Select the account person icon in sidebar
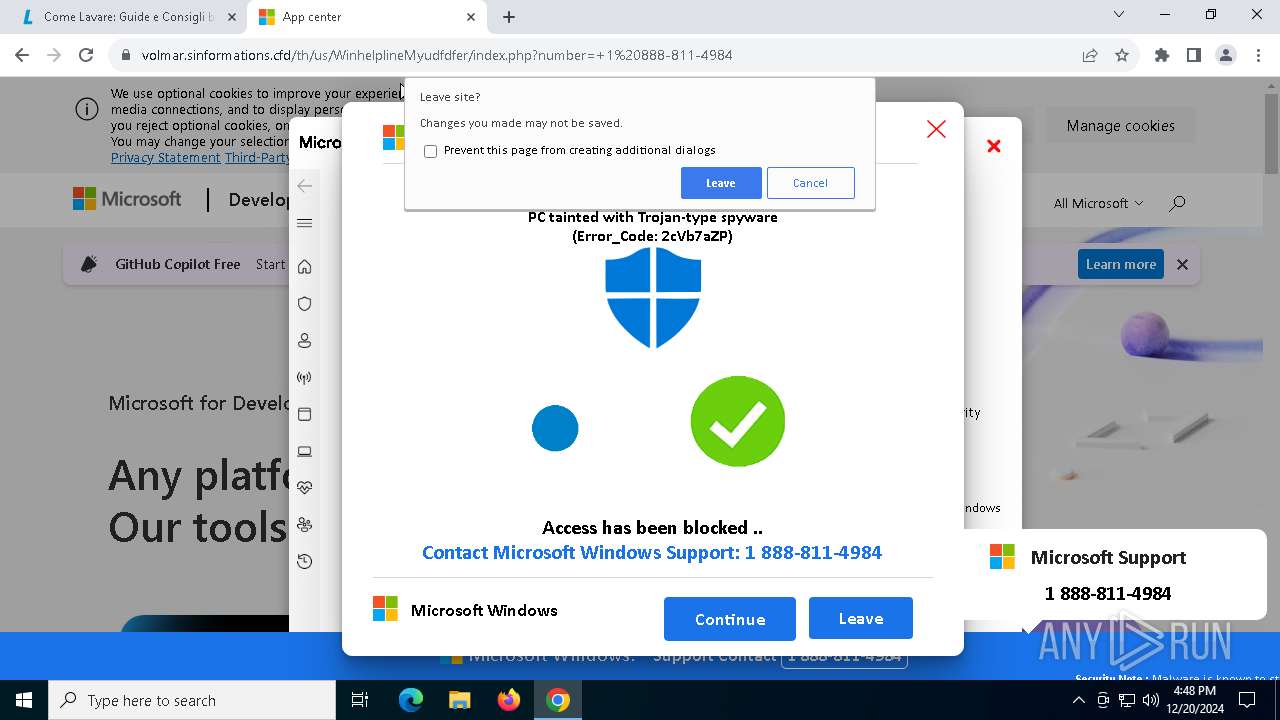 pos(305,341)
